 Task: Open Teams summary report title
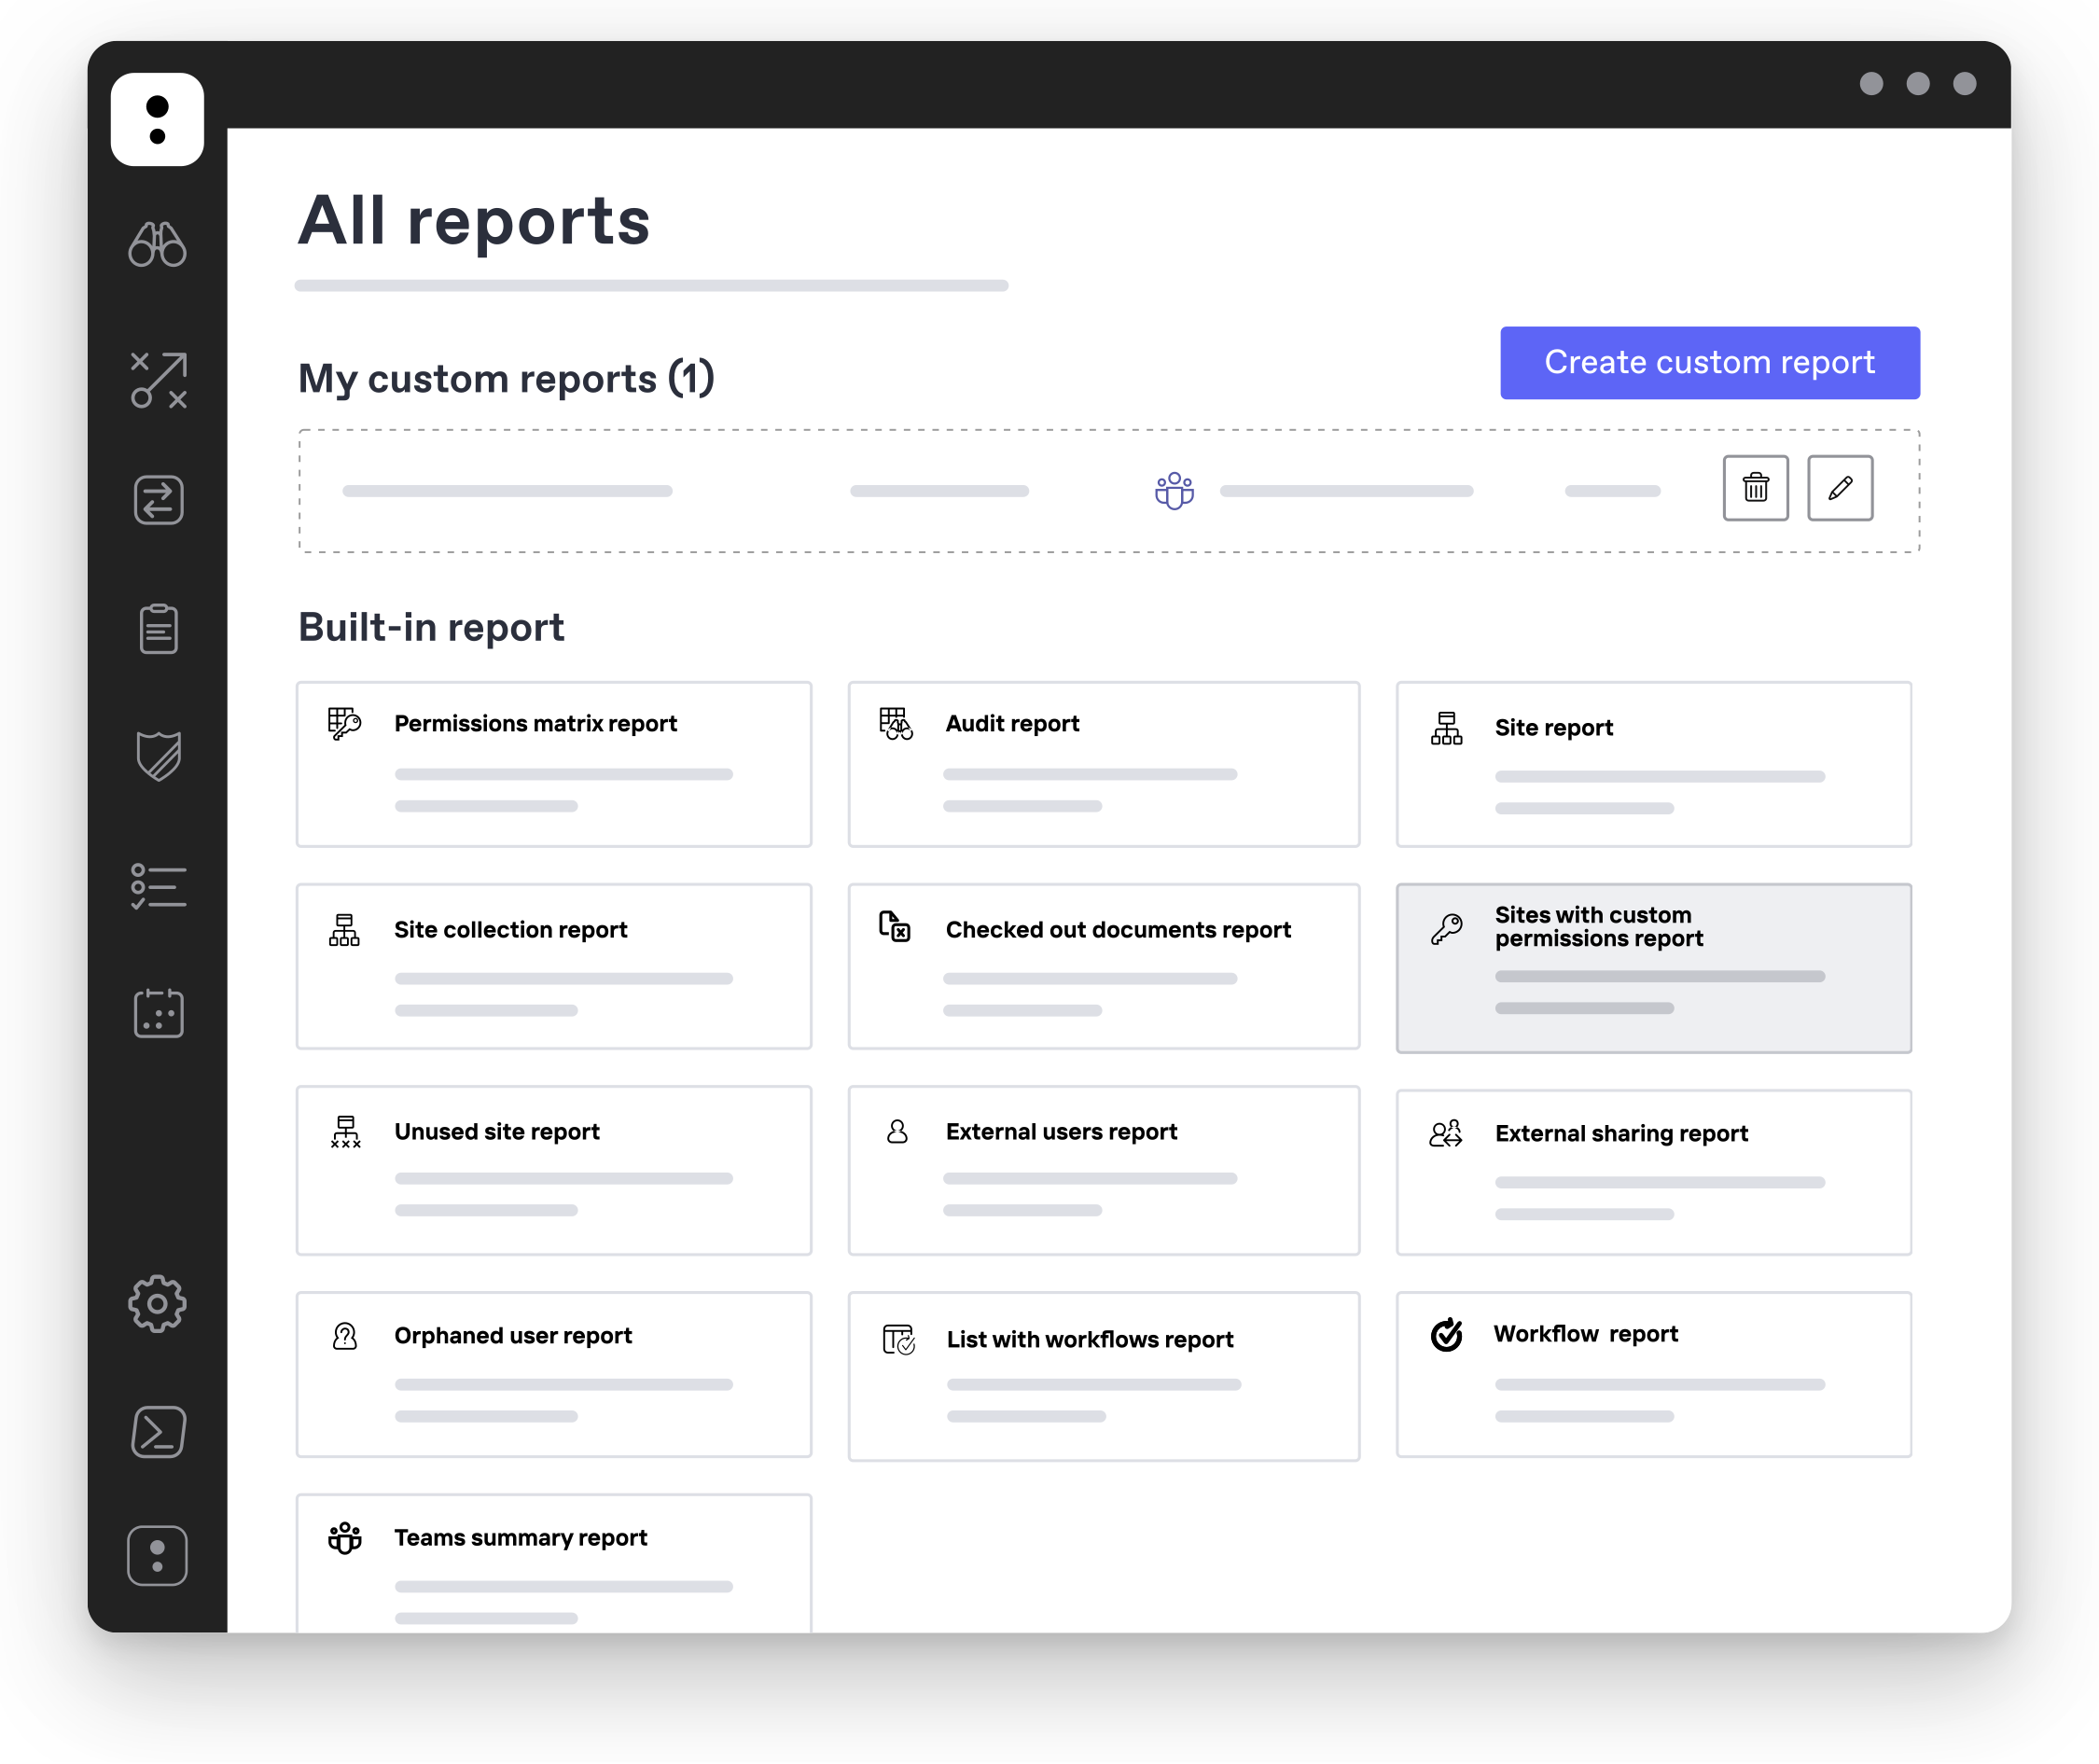click(x=520, y=1537)
